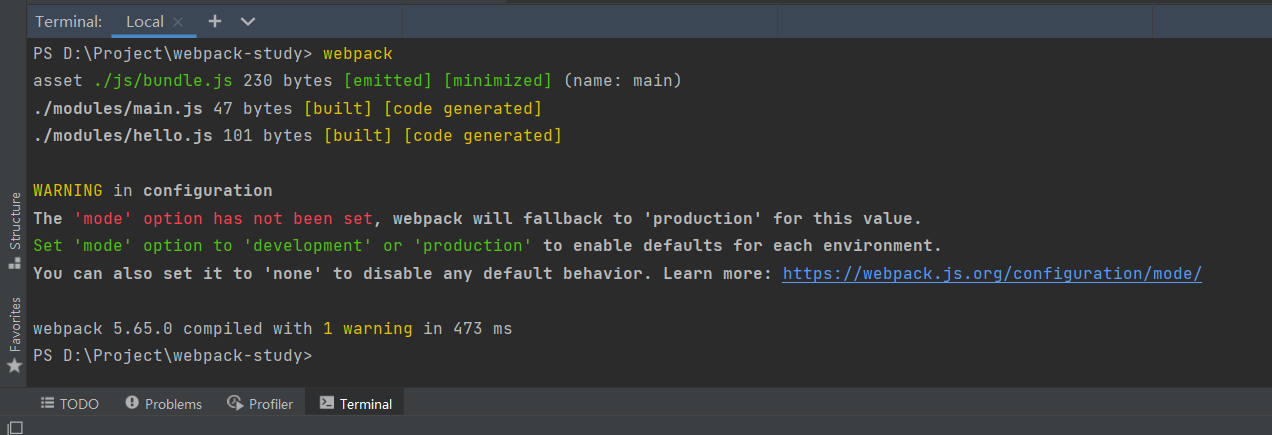Screen dimensions: 1272x435
Task: Toggle the Terminal tool window button
Action: tap(356, 404)
